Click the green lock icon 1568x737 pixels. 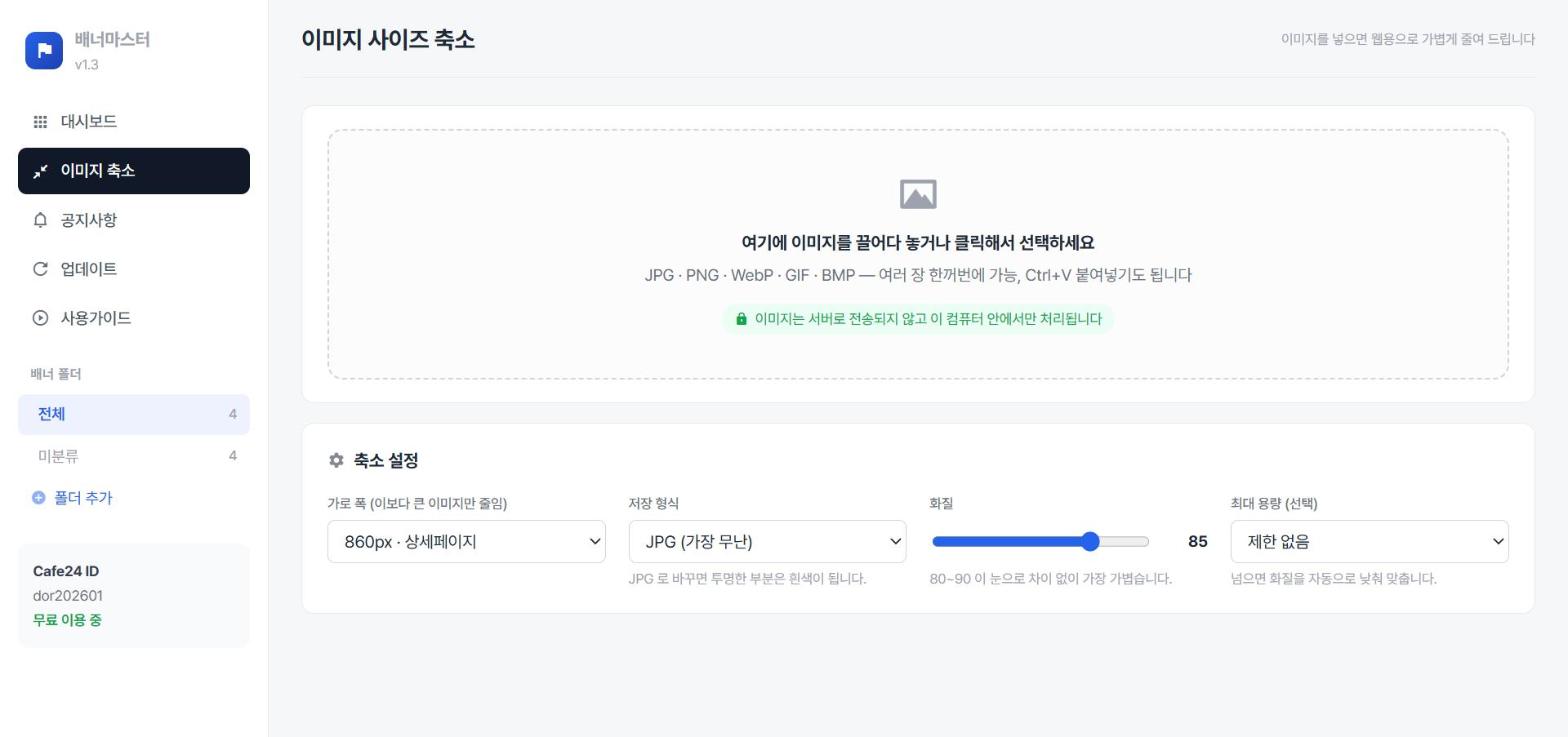[x=741, y=319]
